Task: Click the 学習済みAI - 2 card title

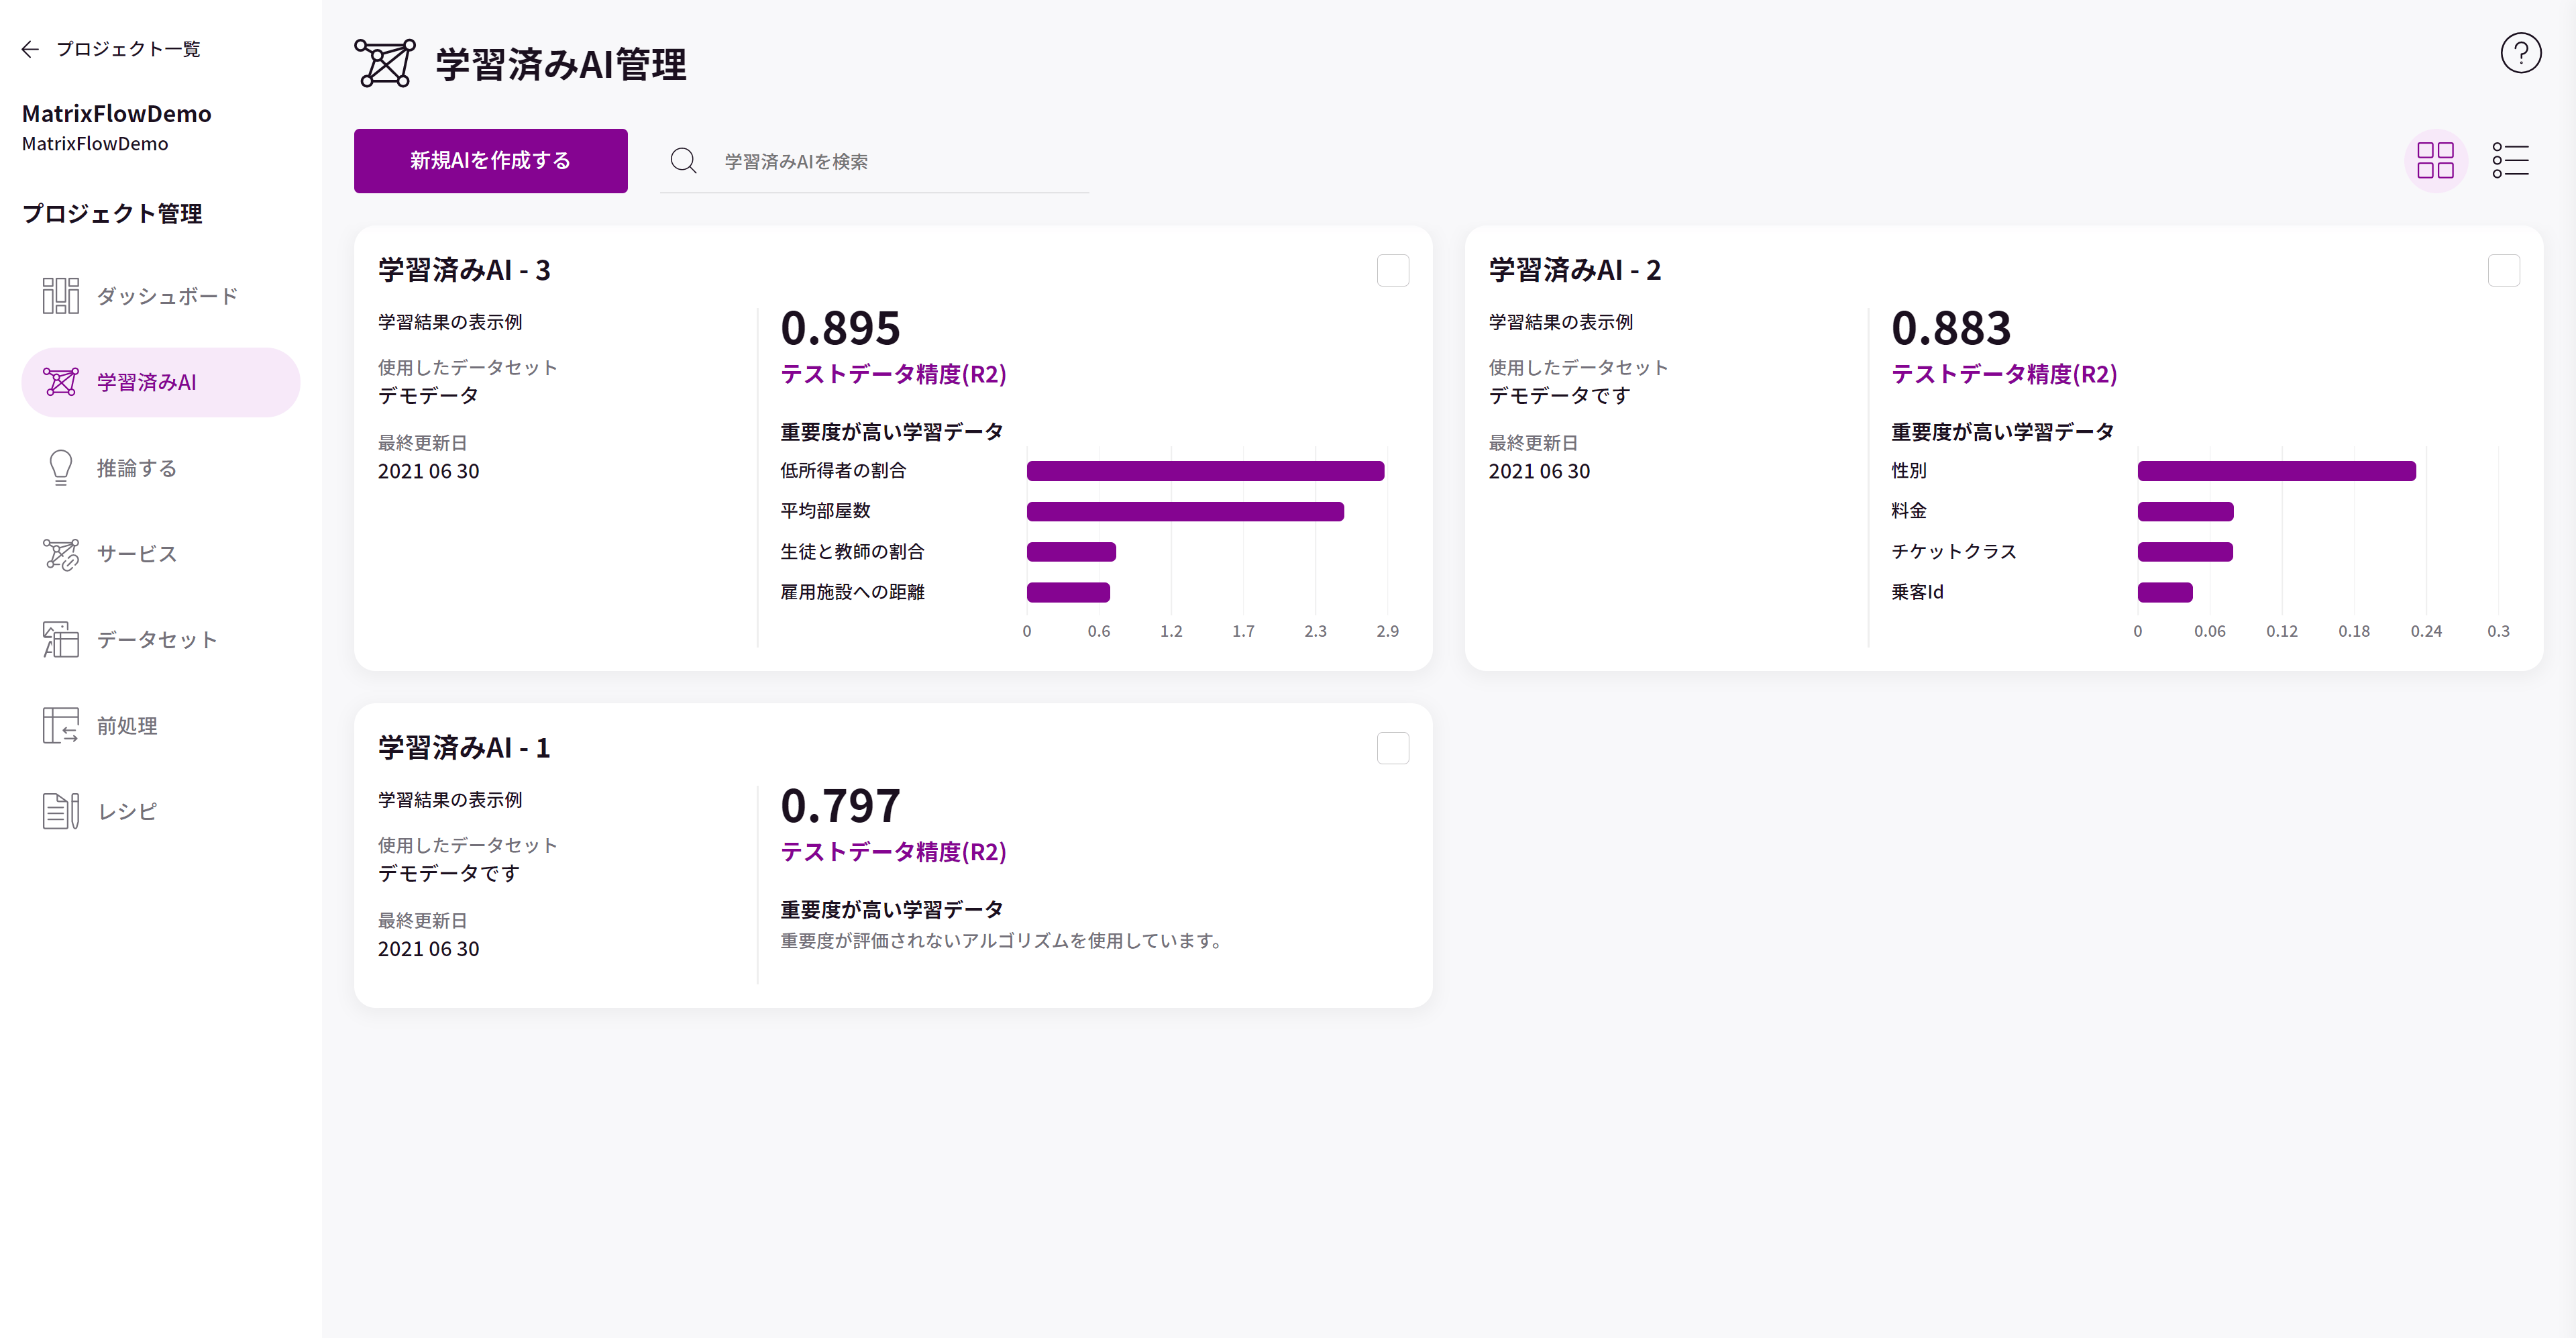Action: [x=1574, y=270]
